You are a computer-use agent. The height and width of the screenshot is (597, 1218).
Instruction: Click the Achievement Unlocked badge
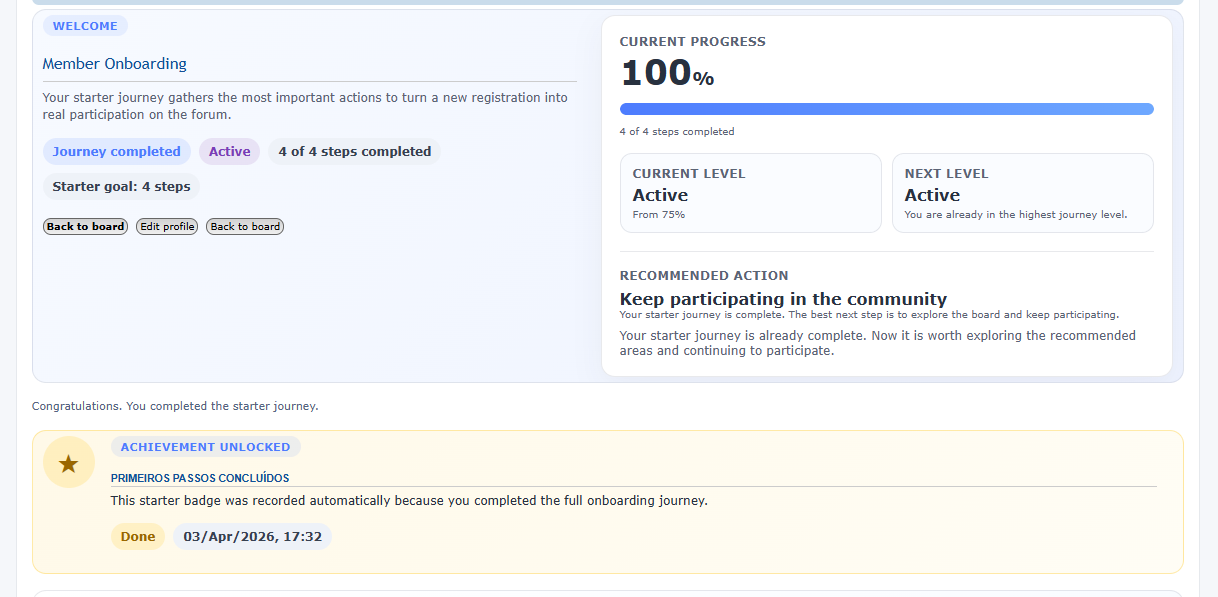(205, 447)
